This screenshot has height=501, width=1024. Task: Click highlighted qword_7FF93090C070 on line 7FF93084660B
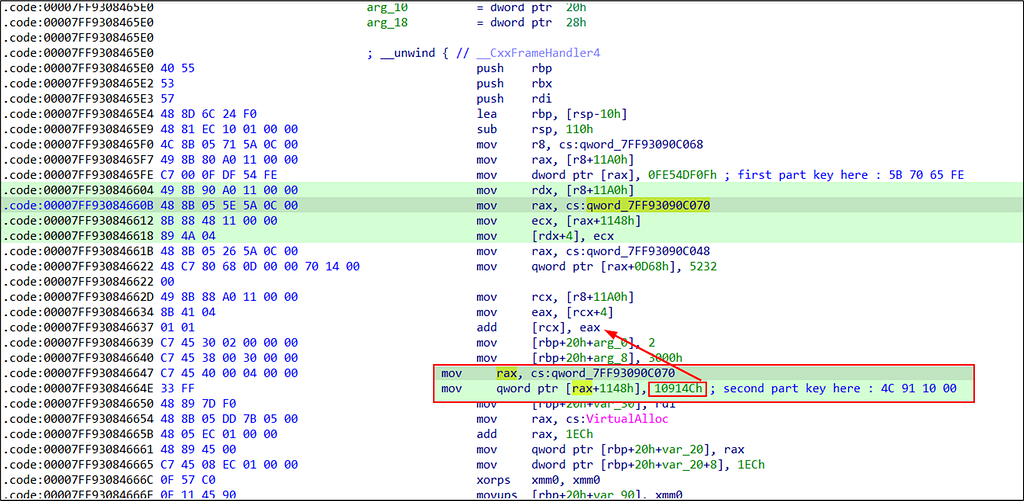[x=648, y=206]
